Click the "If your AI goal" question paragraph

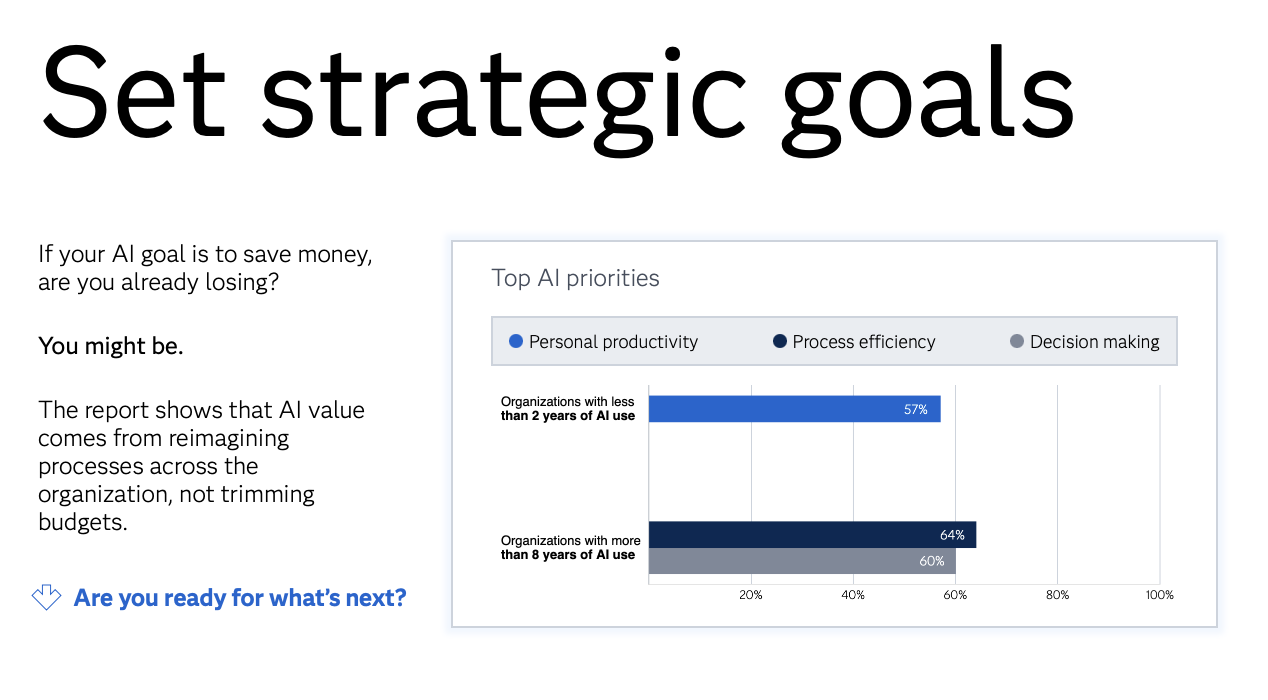(205, 268)
